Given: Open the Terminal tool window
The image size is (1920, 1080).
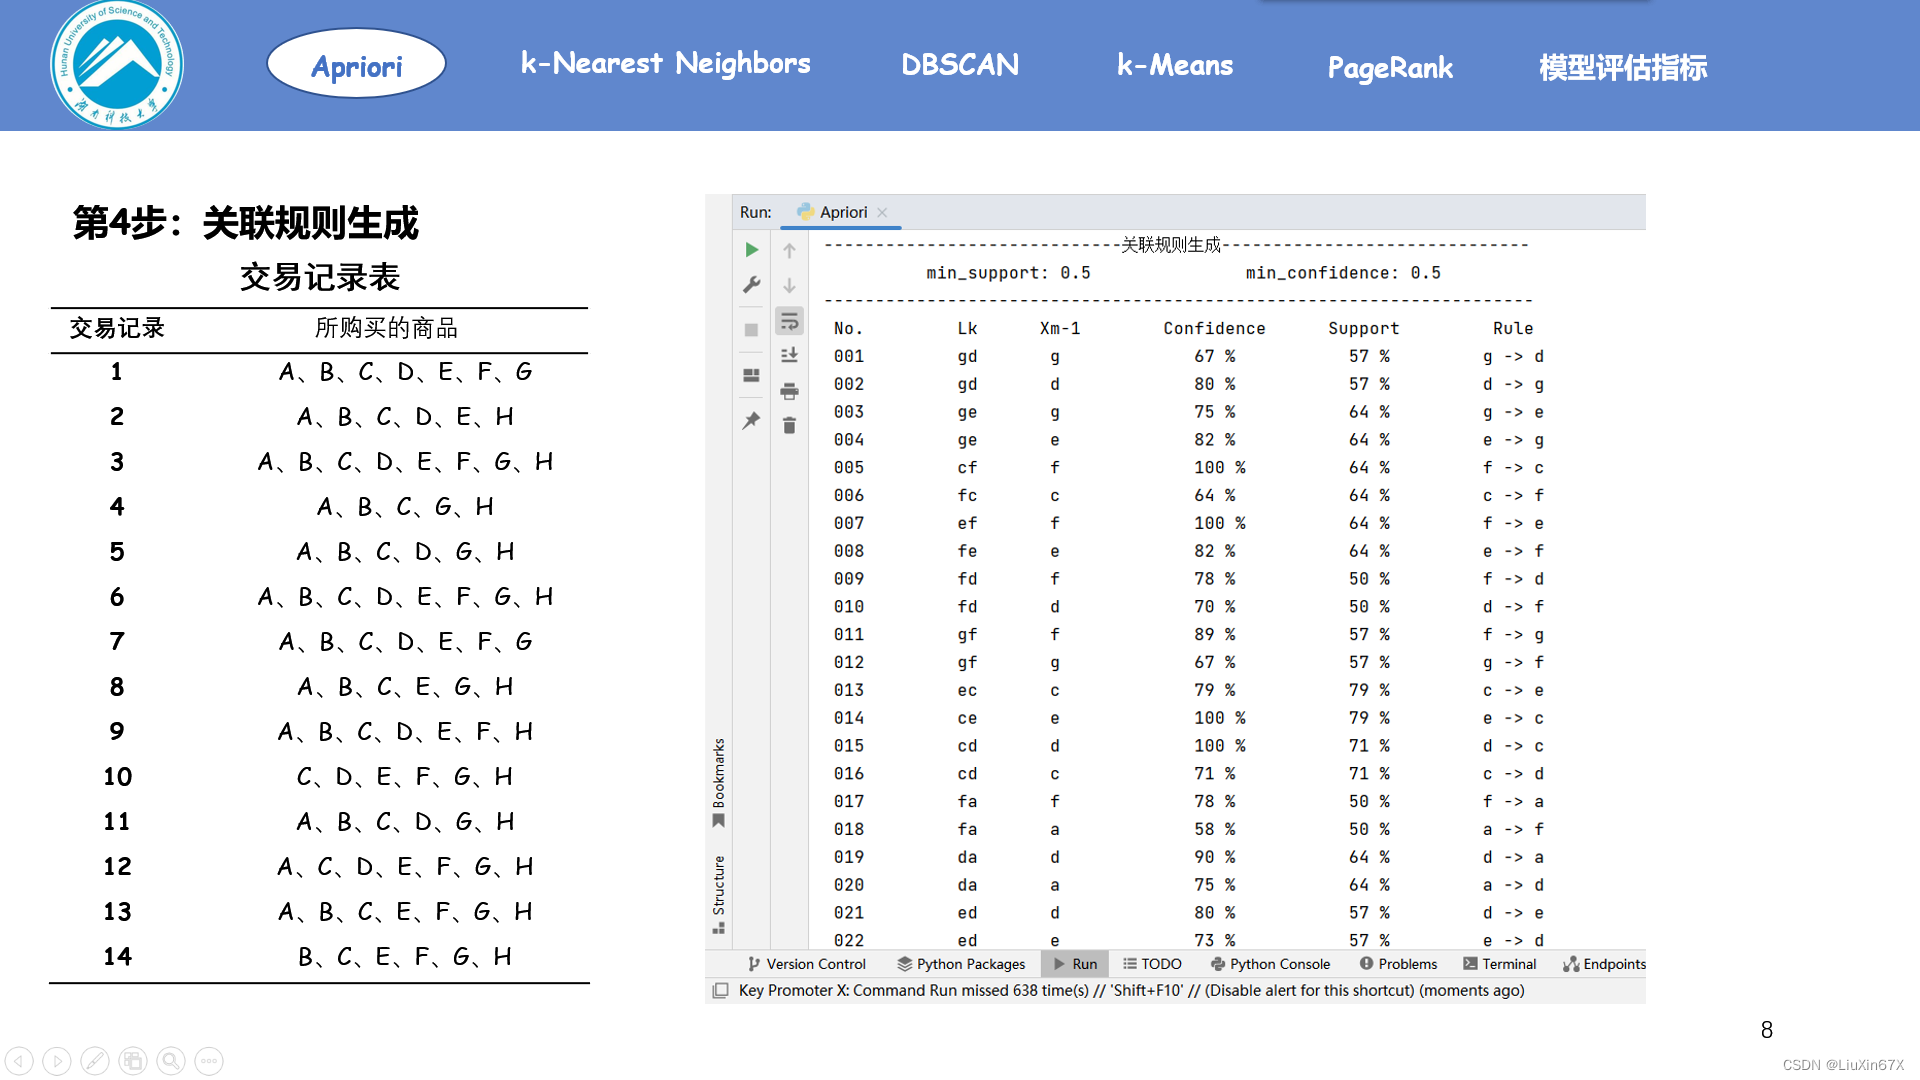Looking at the screenshot, I should click(x=1499, y=964).
